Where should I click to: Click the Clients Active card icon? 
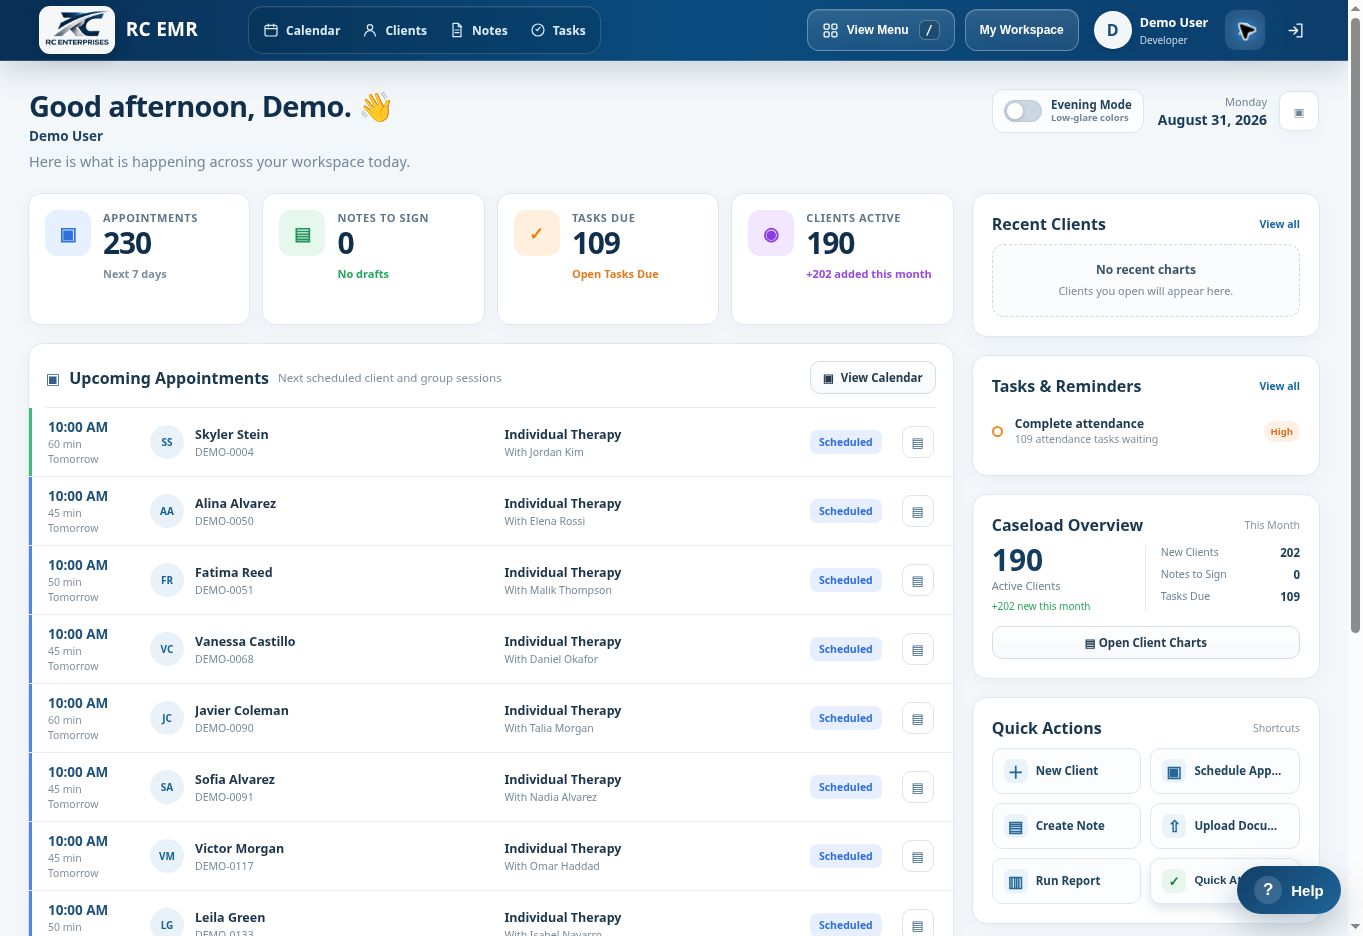tap(771, 234)
